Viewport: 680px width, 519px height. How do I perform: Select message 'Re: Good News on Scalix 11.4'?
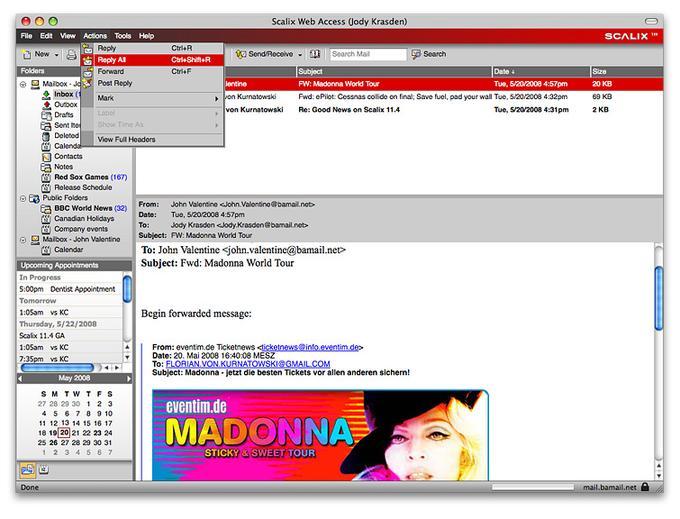399,110
